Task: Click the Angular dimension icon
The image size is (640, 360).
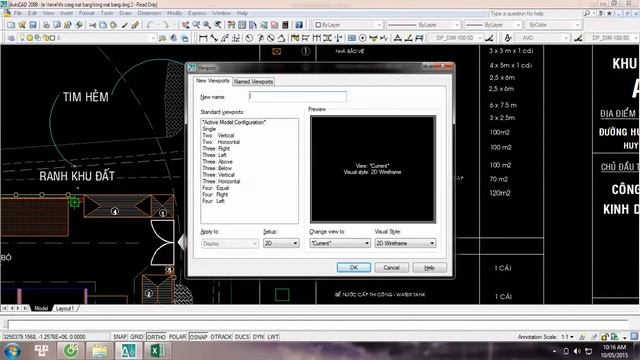Action: pos(281,38)
